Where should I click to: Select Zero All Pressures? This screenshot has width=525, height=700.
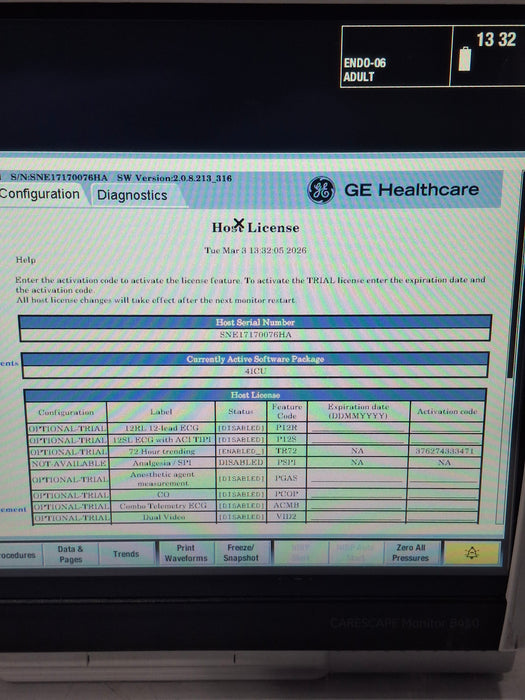[x=411, y=553]
